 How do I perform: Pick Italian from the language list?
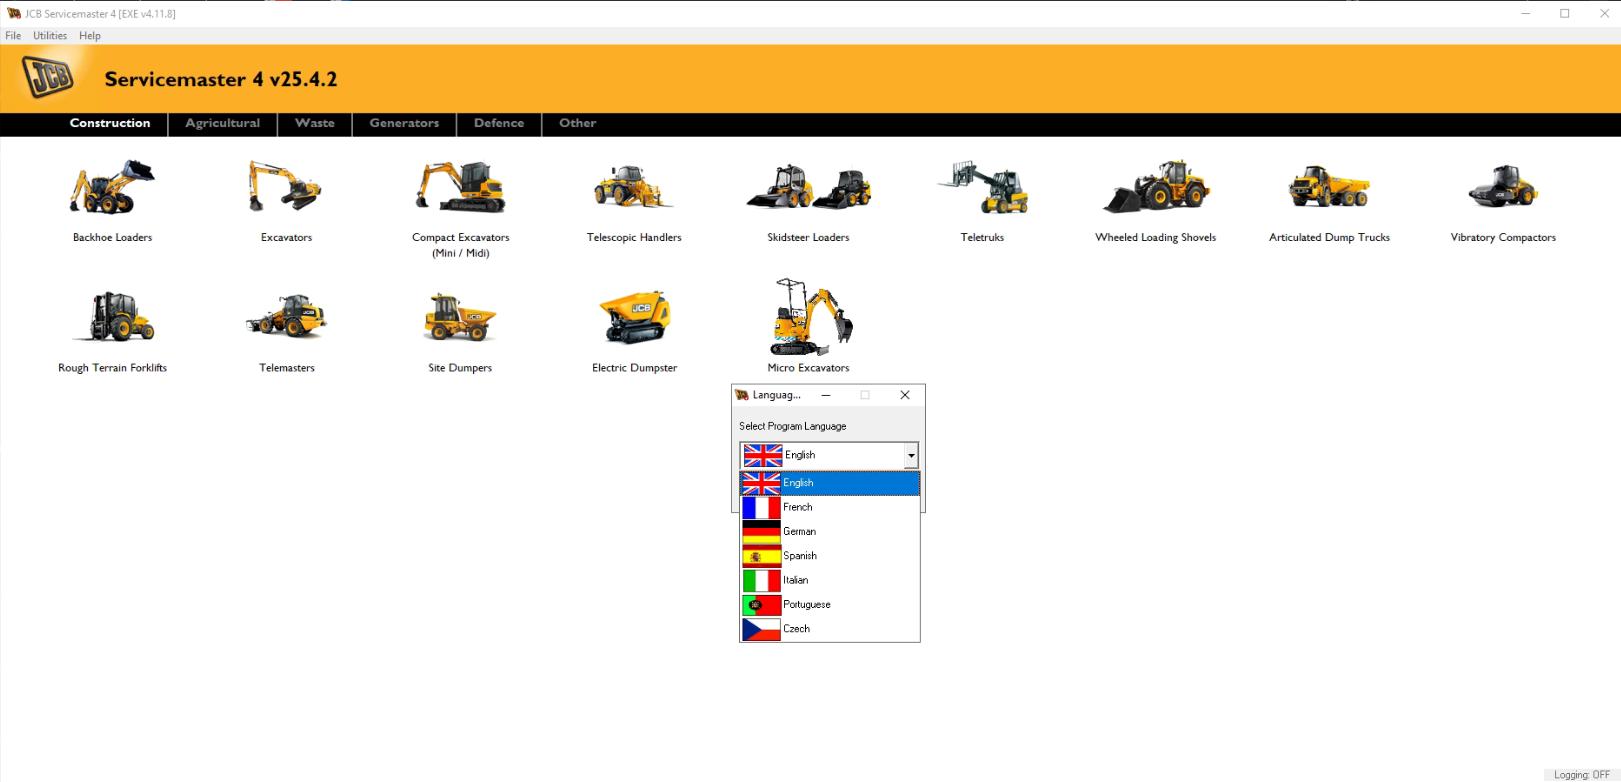click(830, 580)
